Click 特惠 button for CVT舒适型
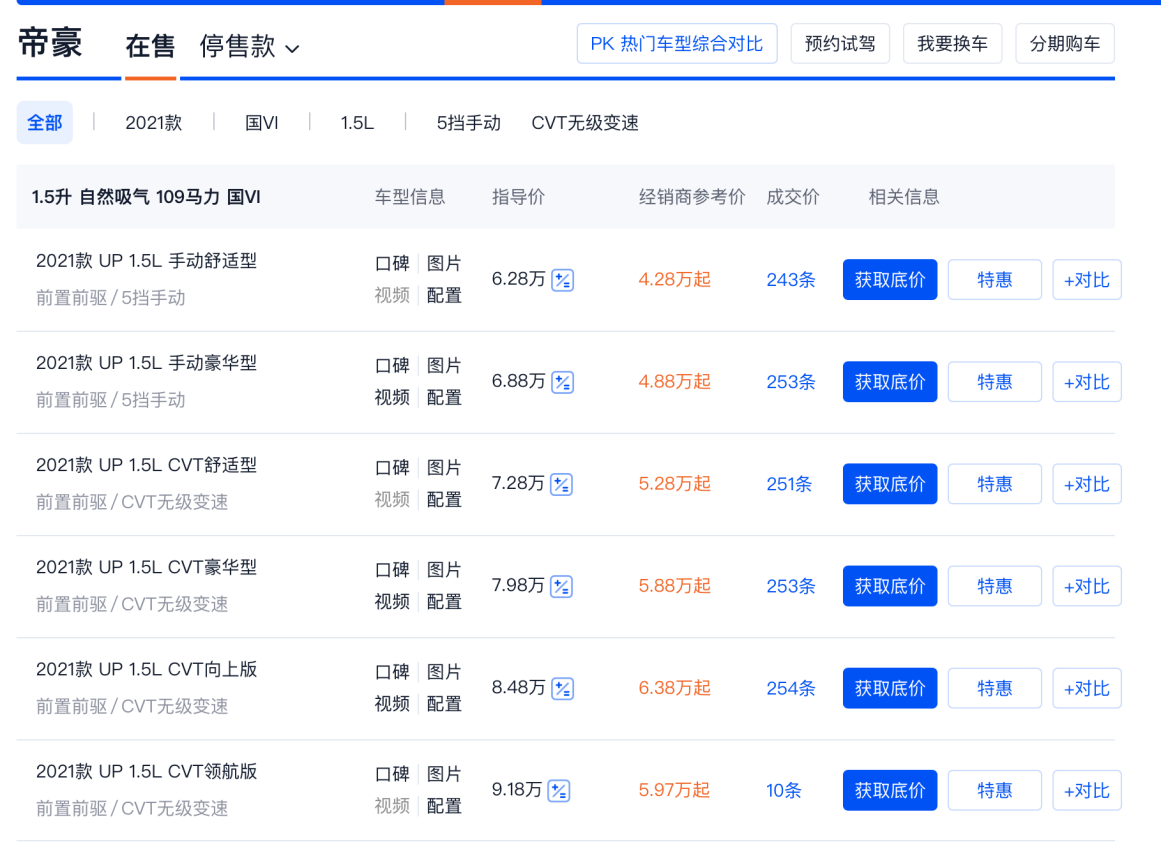This screenshot has height=849, width=1161. click(x=994, y=484)
